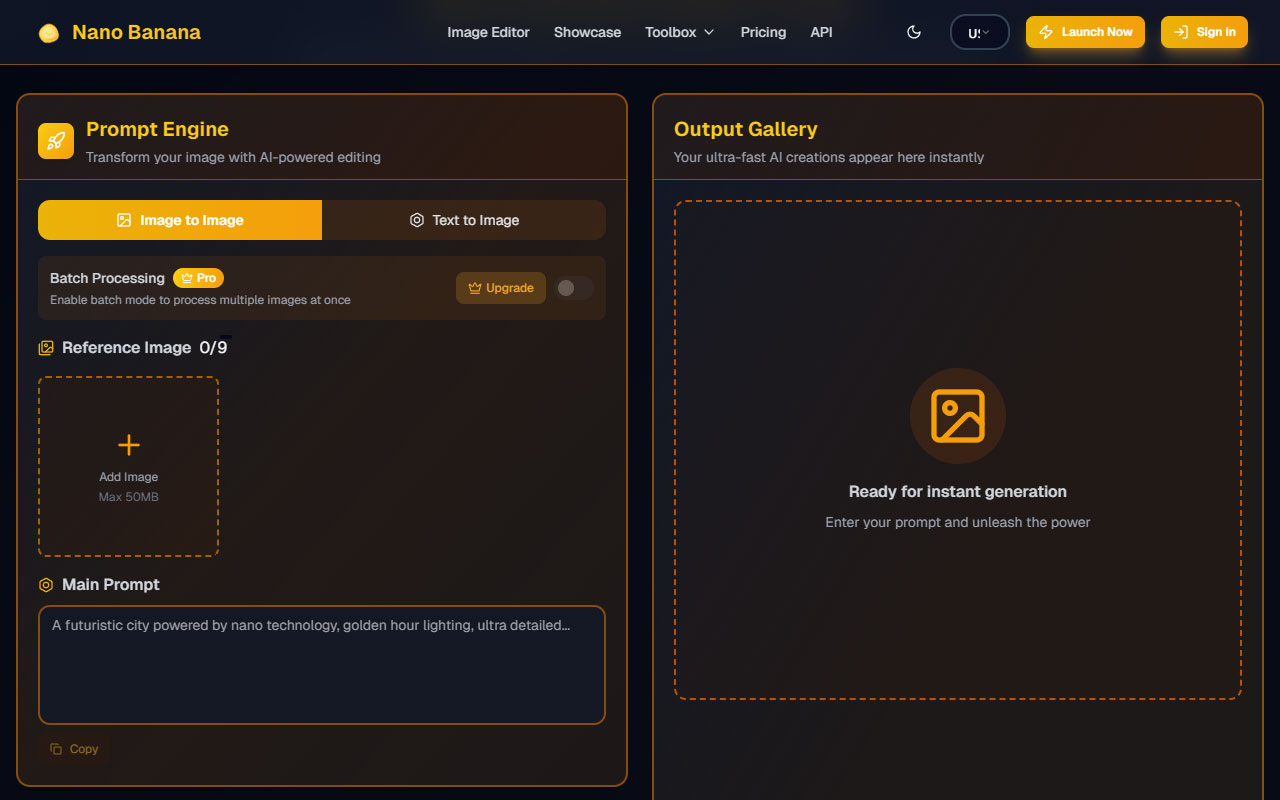Click the rocket Prompt Engine icon

coord(56,141)
